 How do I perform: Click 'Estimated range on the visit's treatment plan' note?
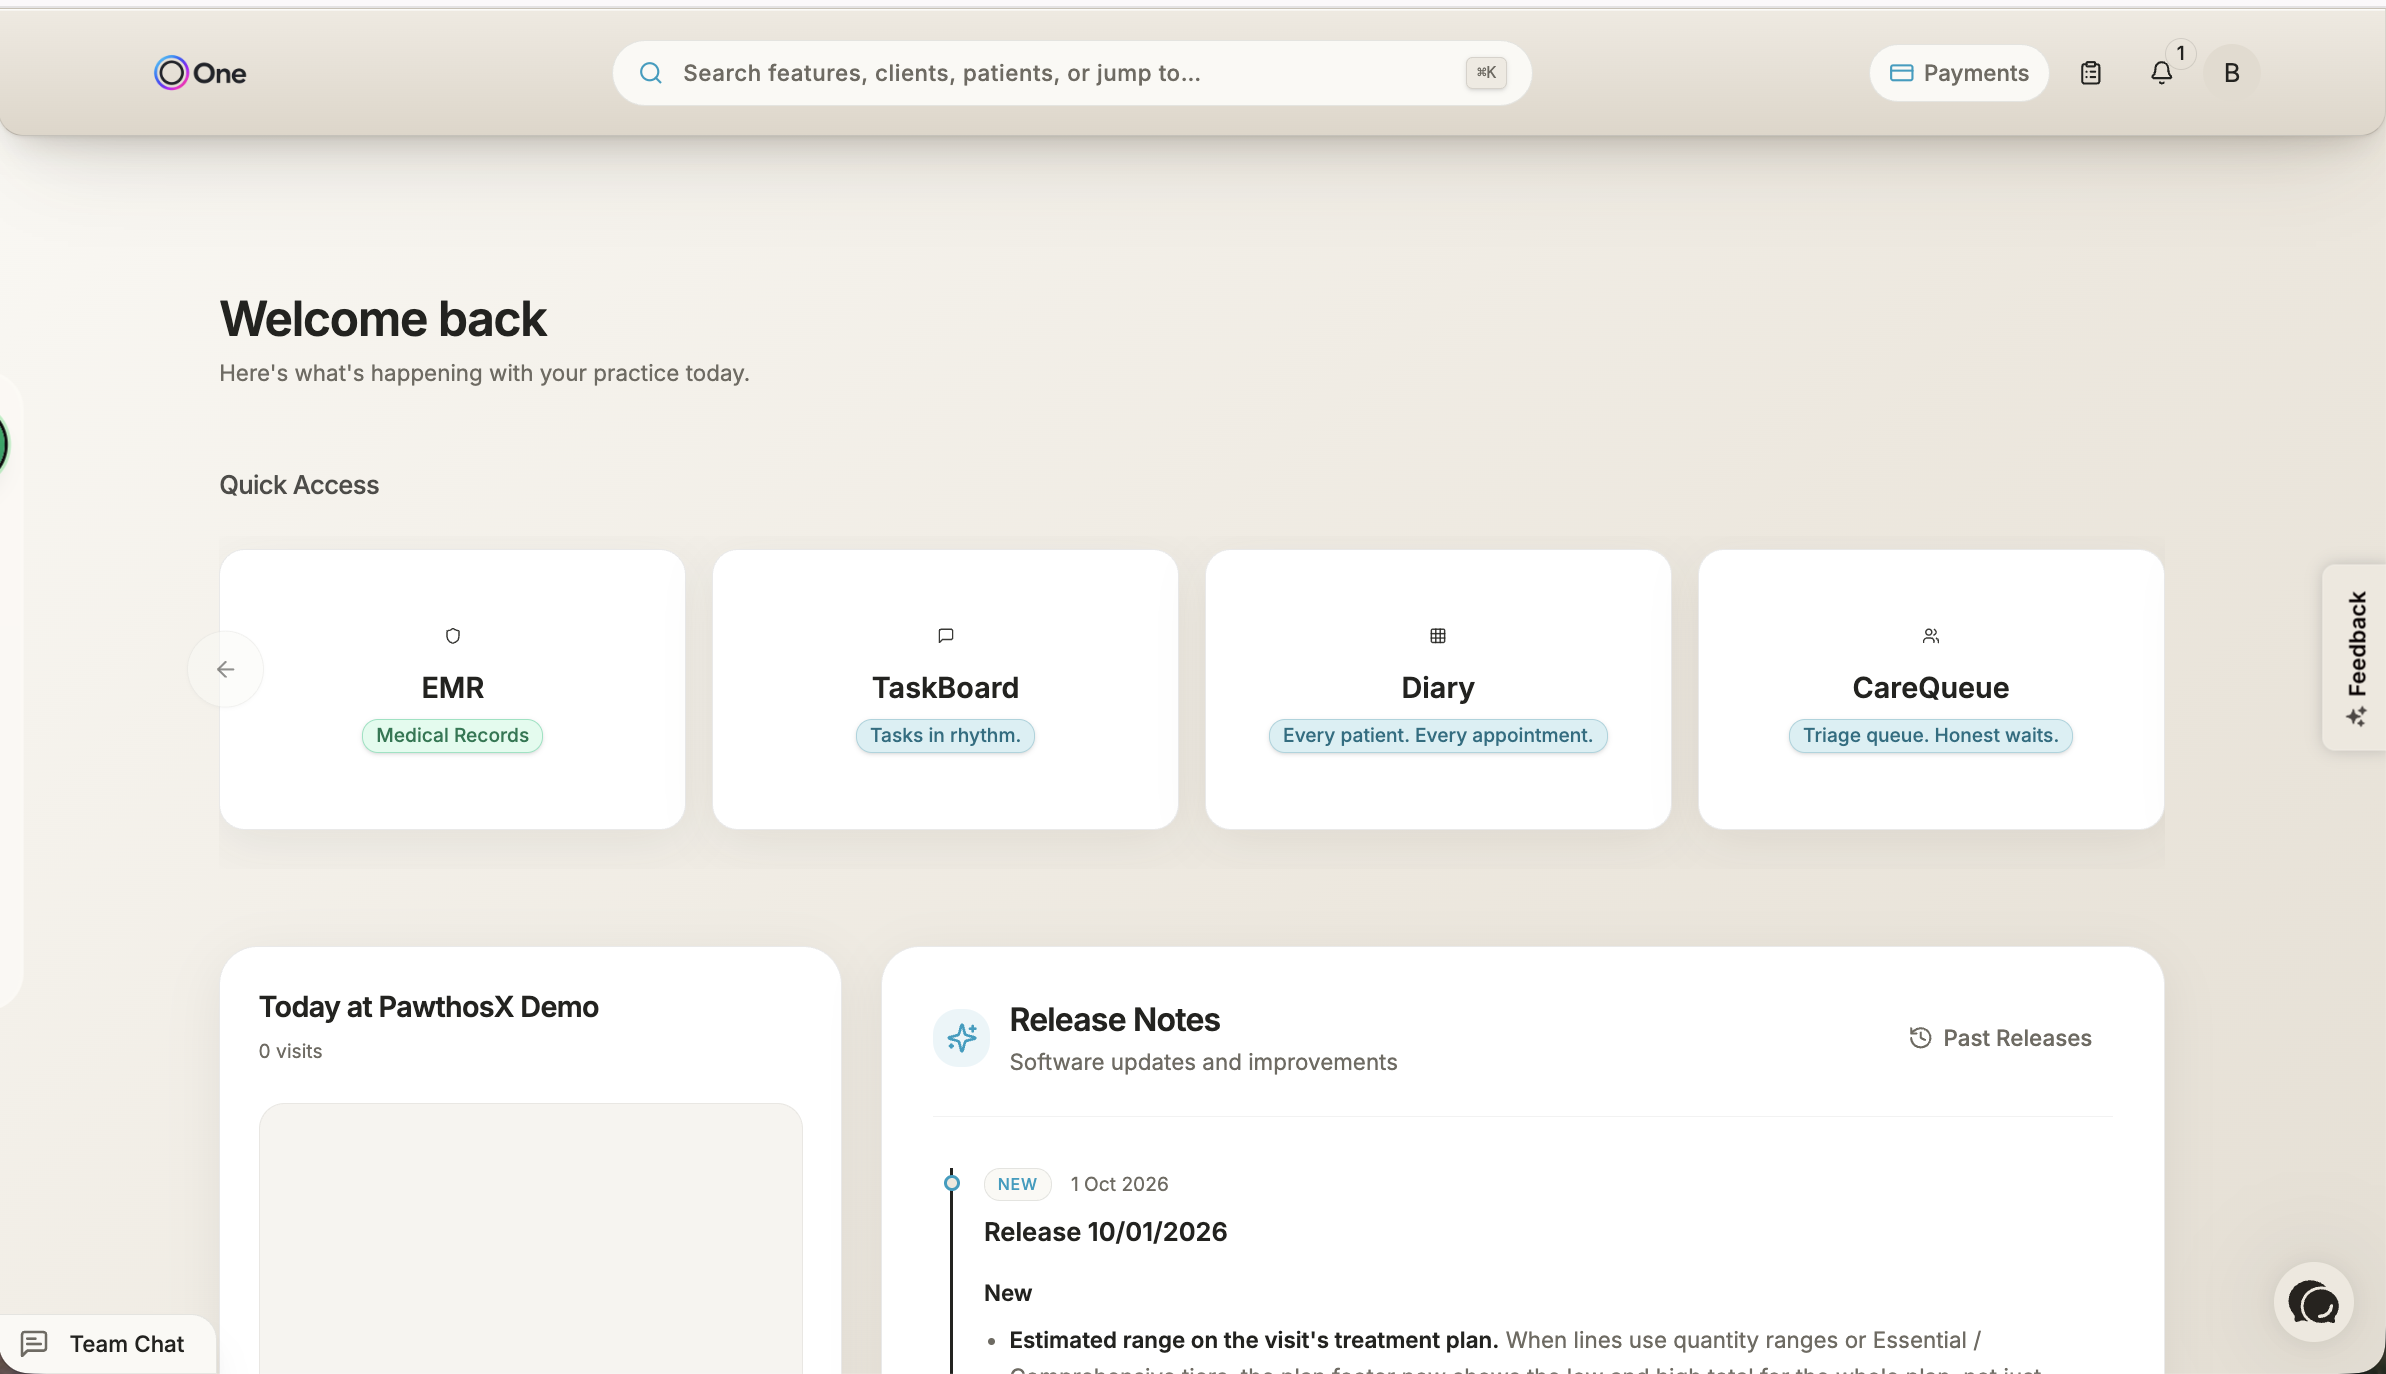point(1253,1340)
